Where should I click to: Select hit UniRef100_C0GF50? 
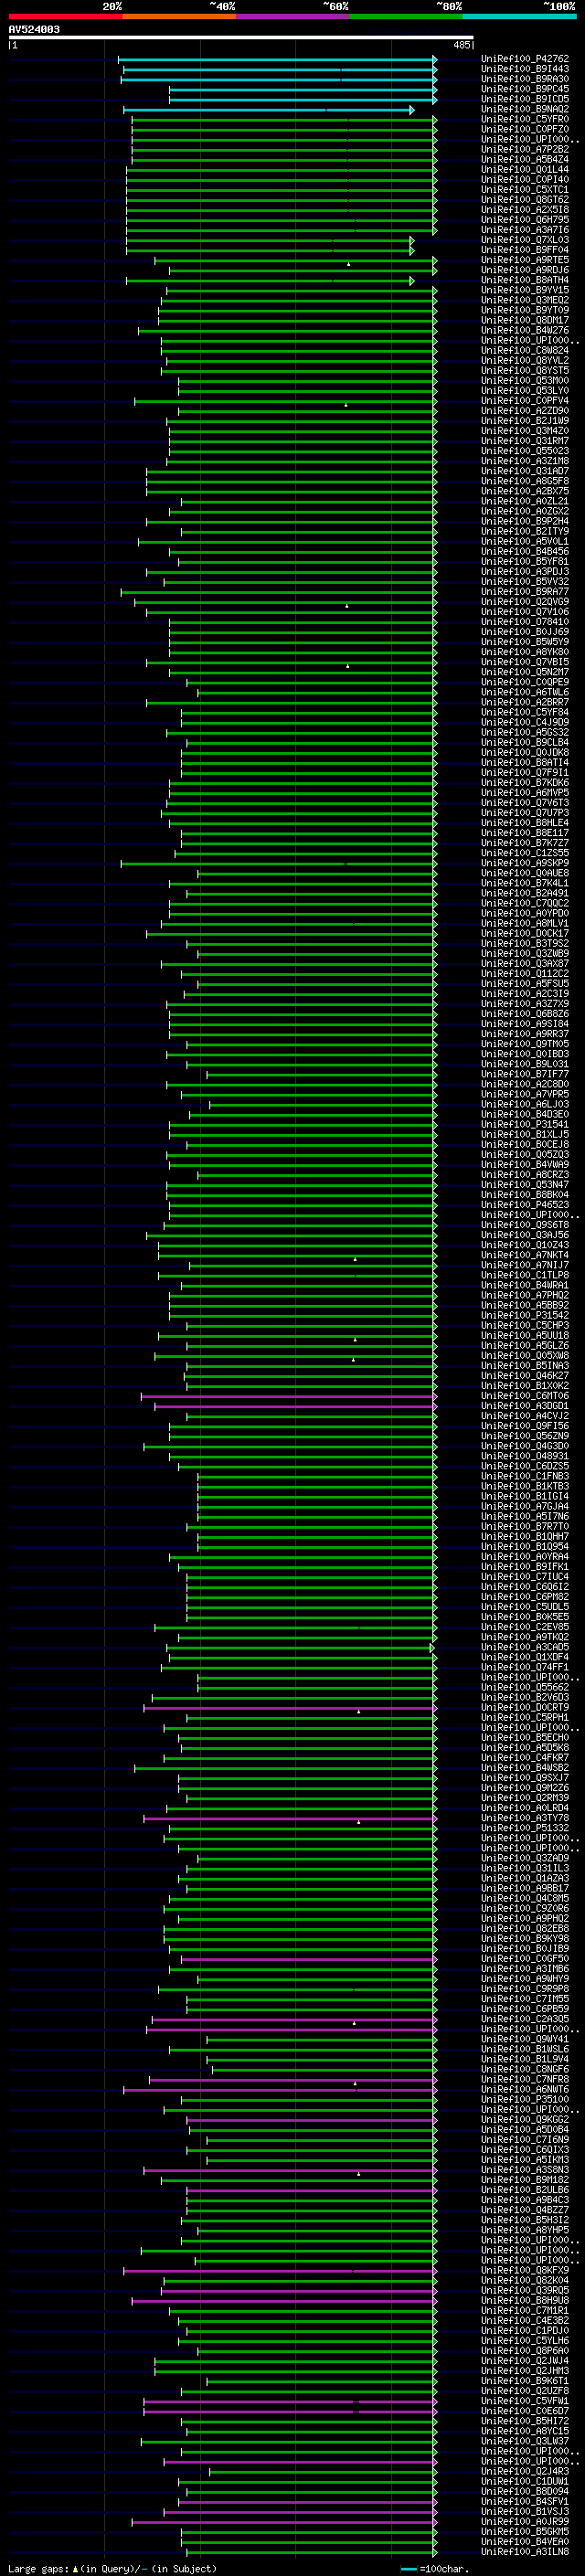coord(524,1958)
